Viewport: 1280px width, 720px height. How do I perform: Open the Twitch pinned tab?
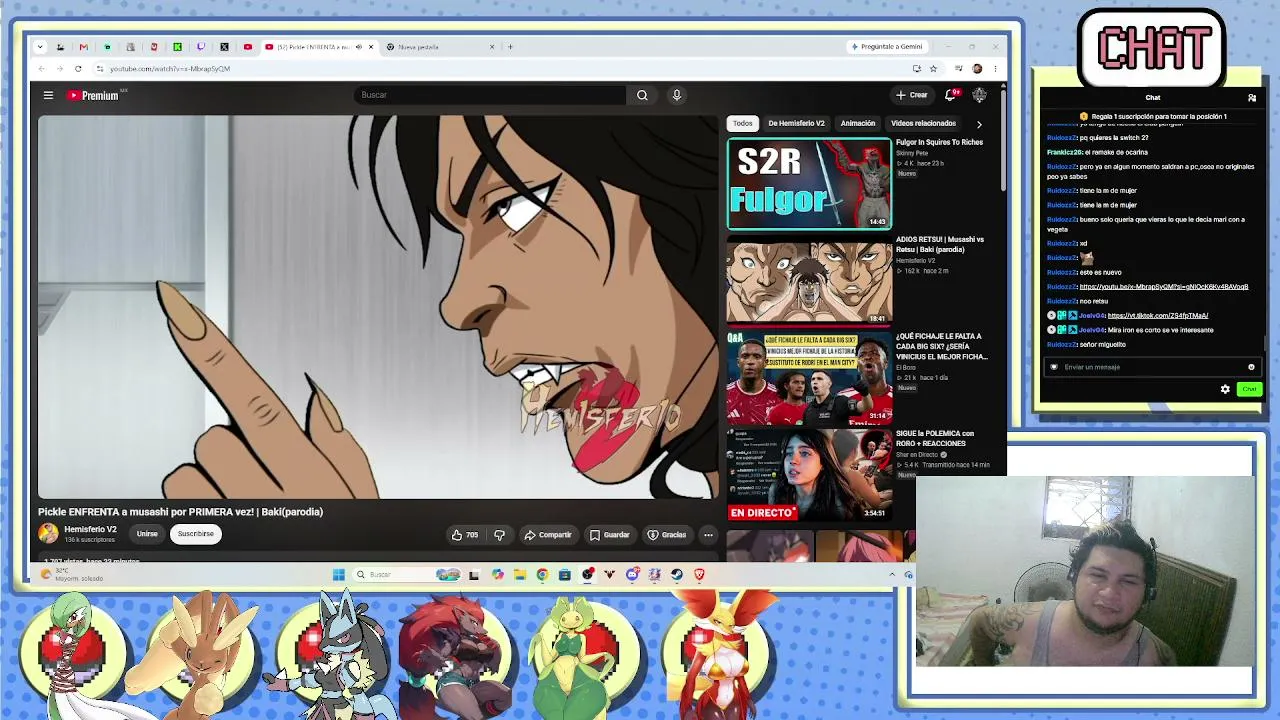(201, 47)
